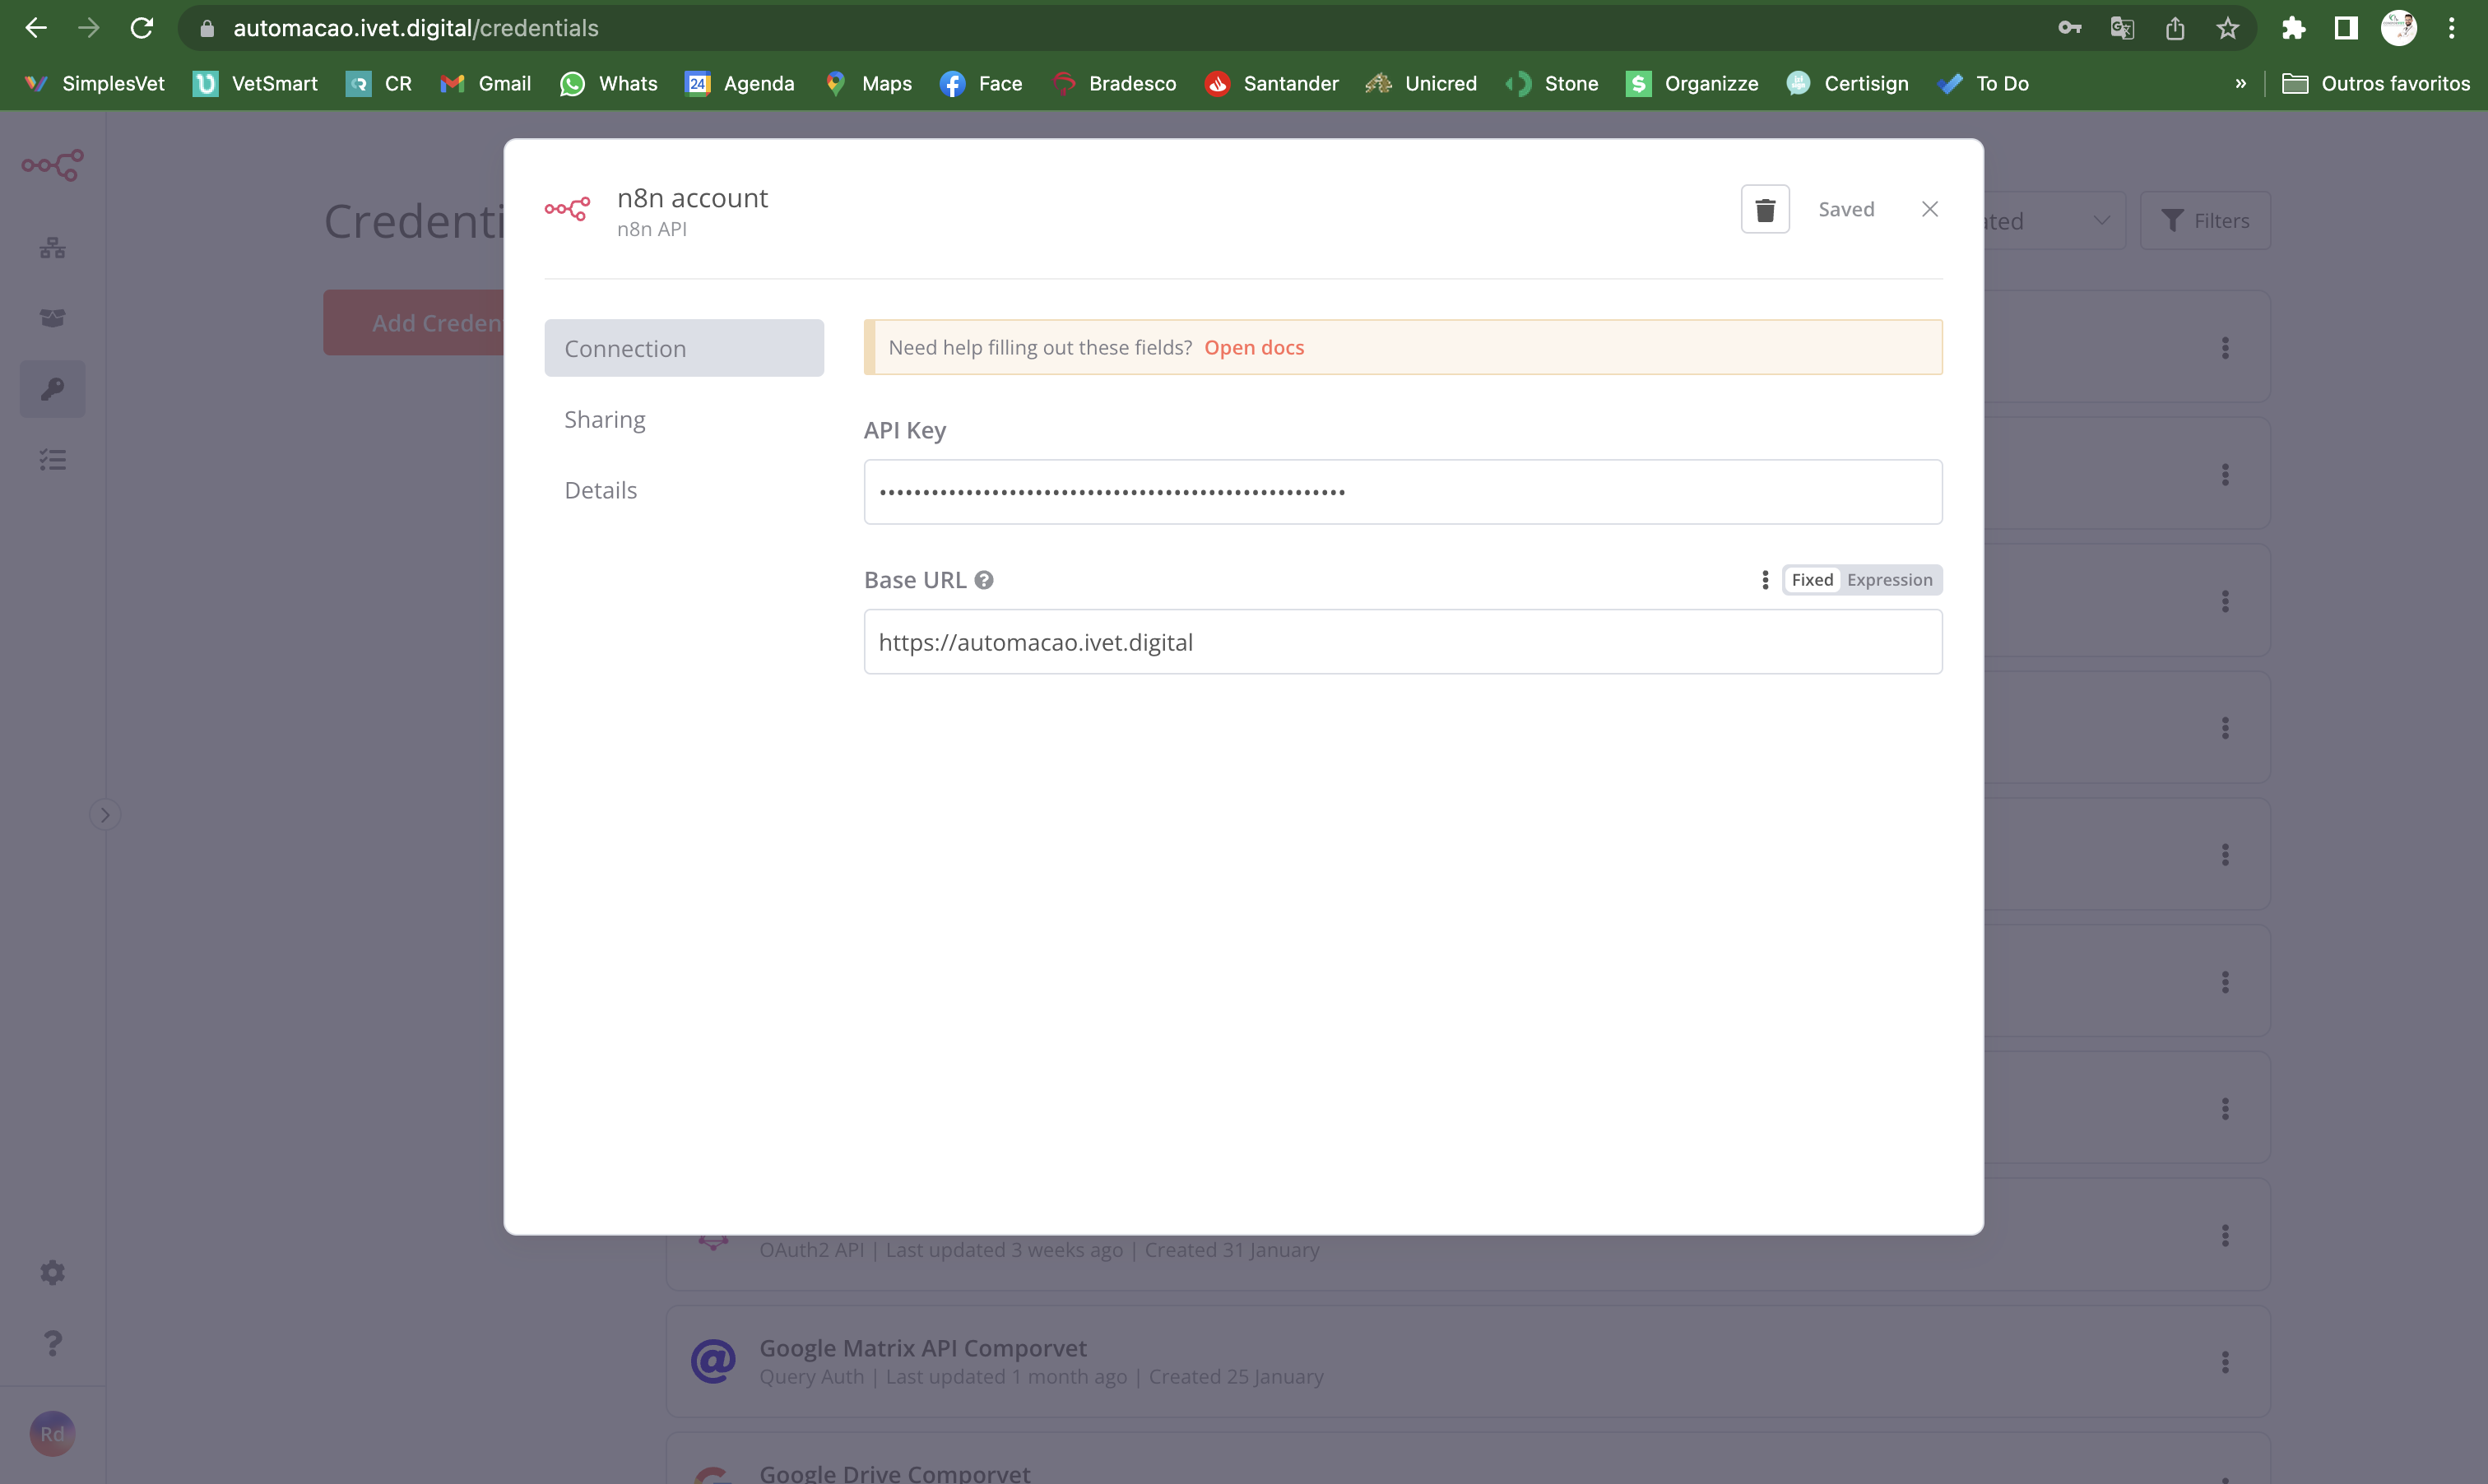Click the share page icon in address bar
2488x1484 pixels.
[x=2175, y=28]
